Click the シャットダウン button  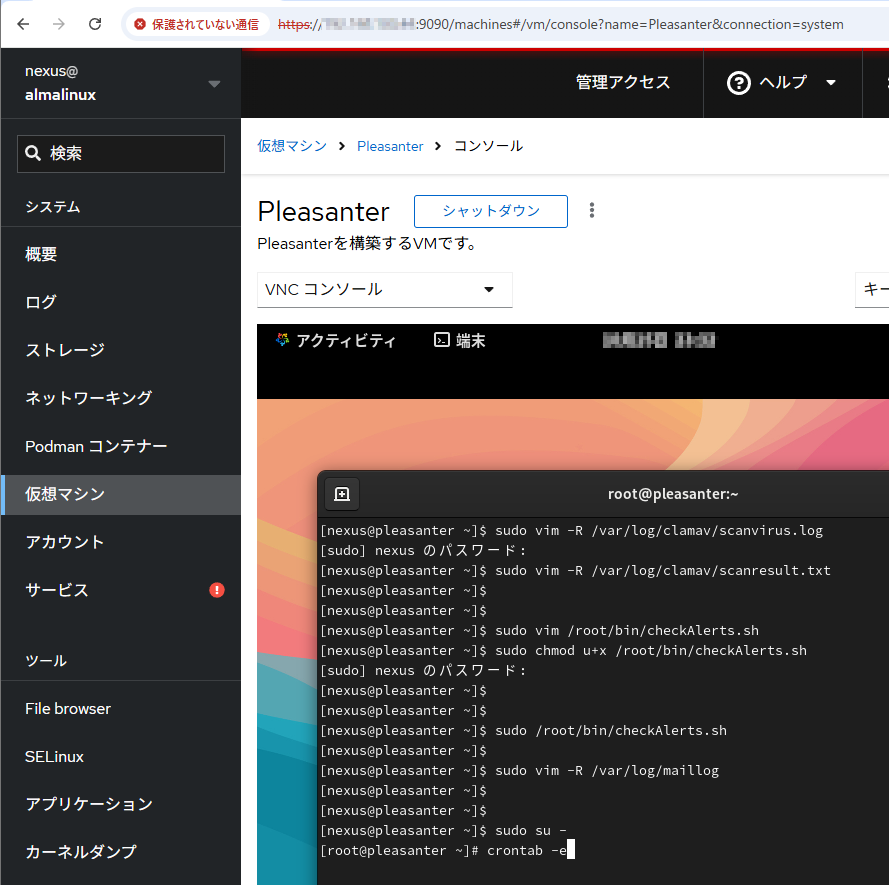click(x=491, y=211)
